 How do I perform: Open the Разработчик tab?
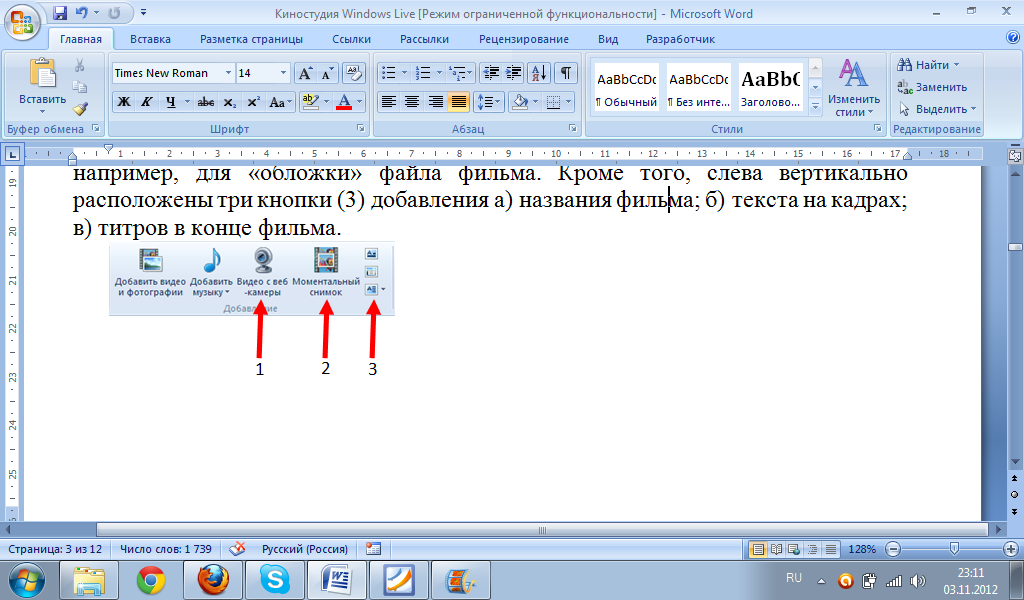680,39
